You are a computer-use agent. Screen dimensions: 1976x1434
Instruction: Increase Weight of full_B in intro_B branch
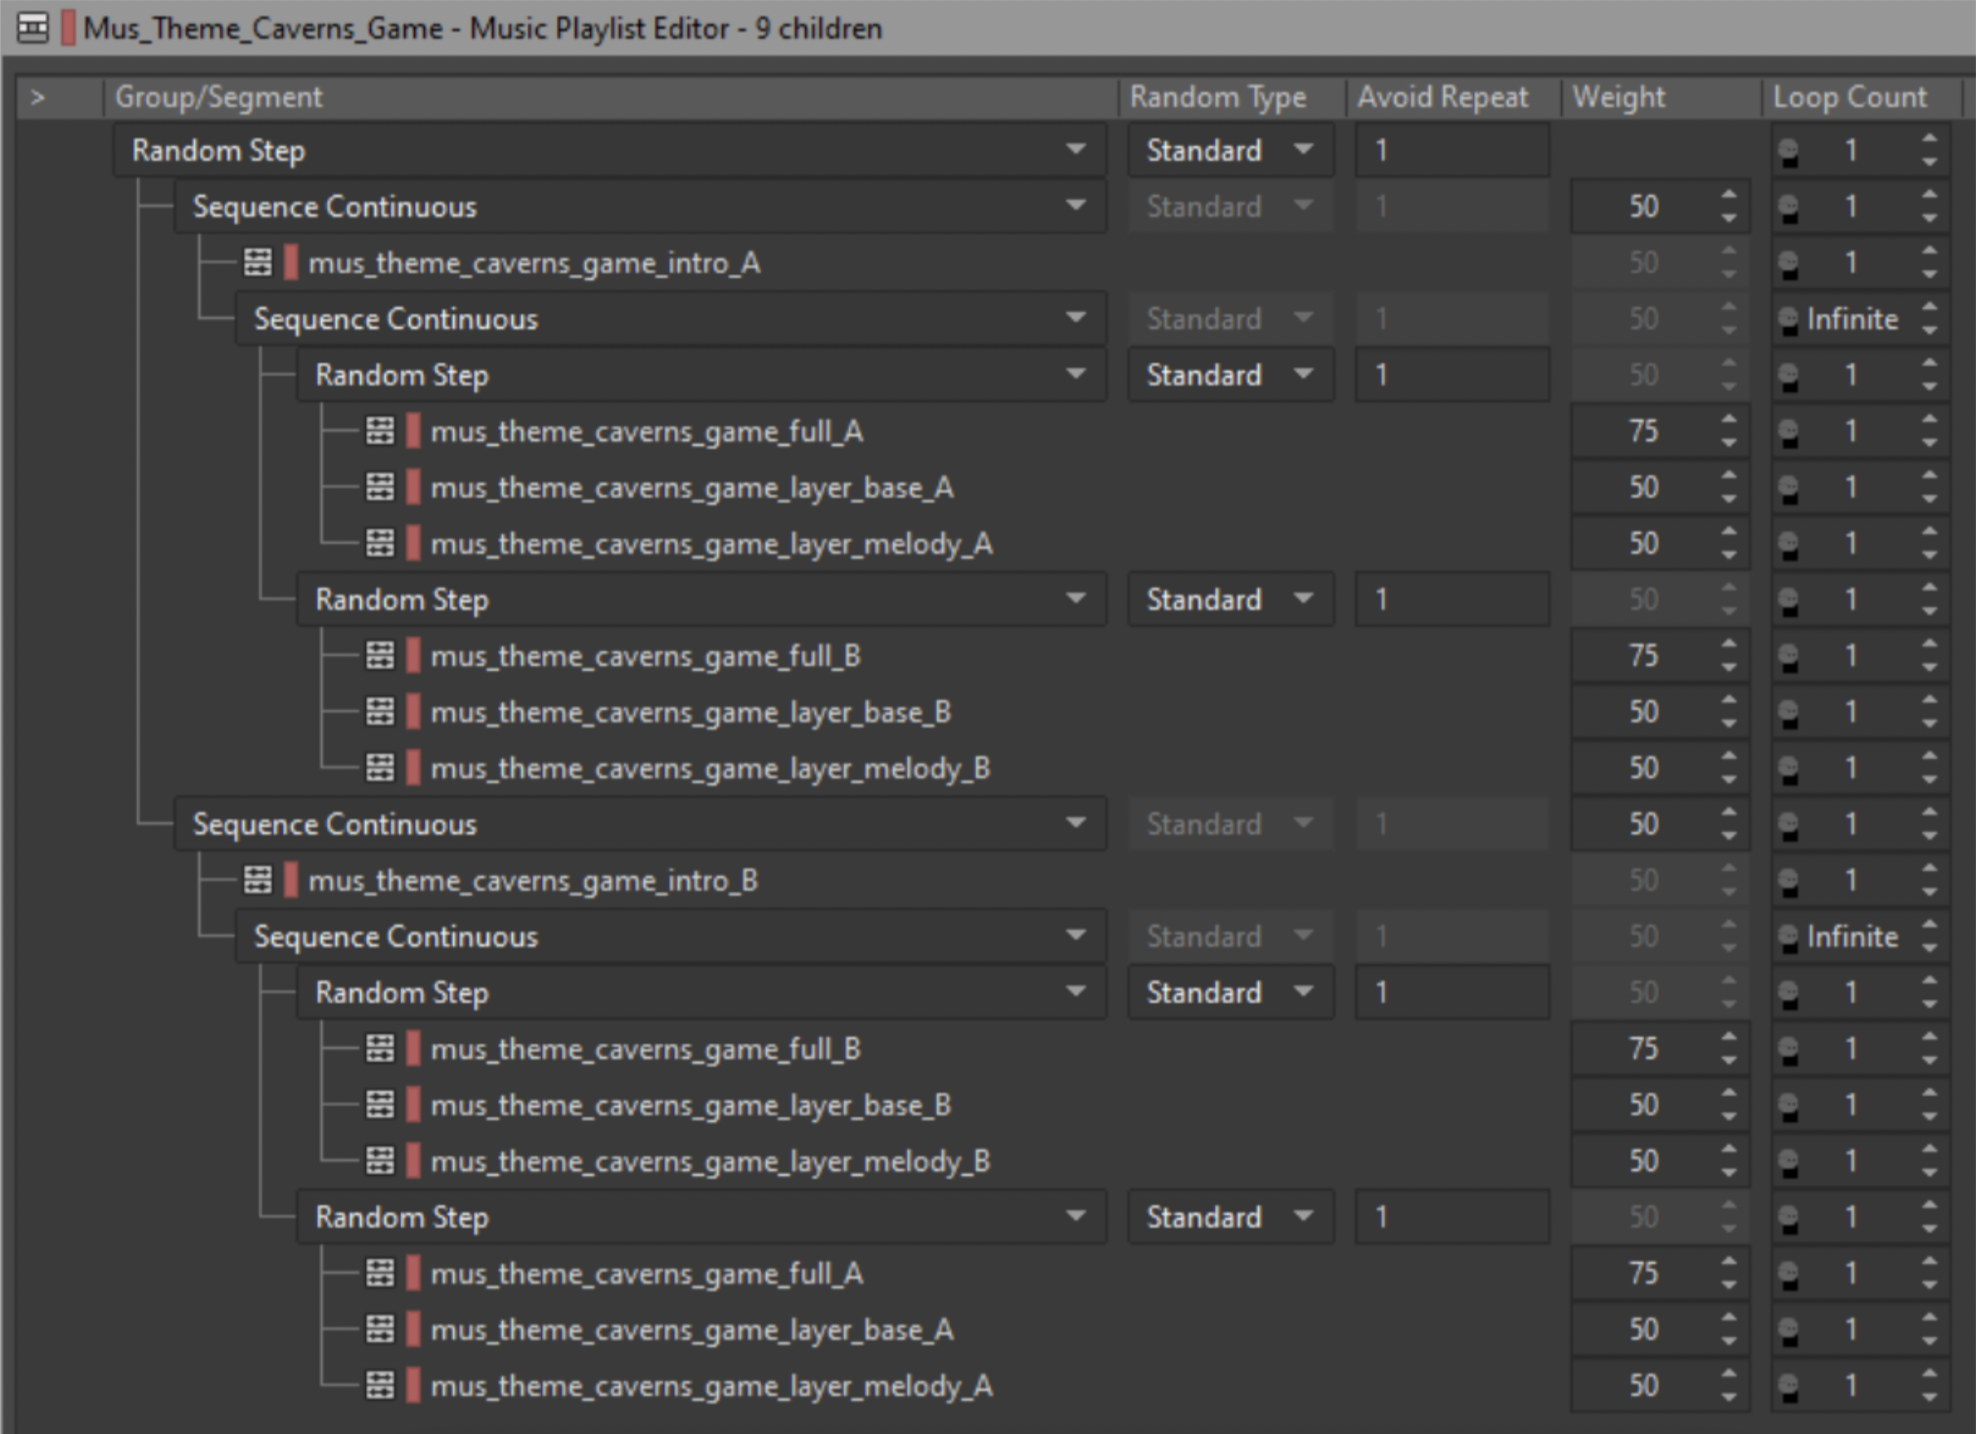[x=1729, y=1038]
